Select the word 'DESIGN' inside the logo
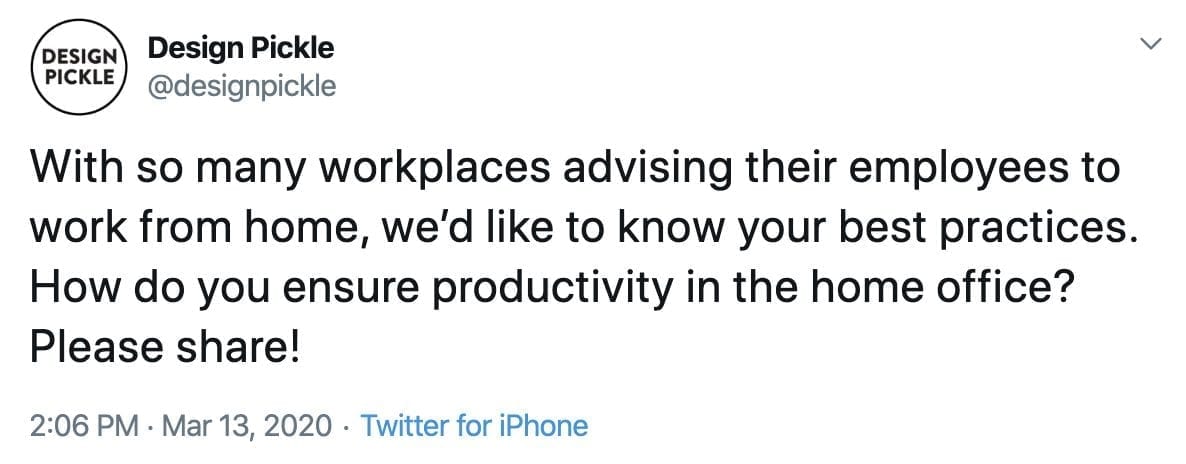The width and height of the screenshot is (1186, 464). click(x=78, y=57)
